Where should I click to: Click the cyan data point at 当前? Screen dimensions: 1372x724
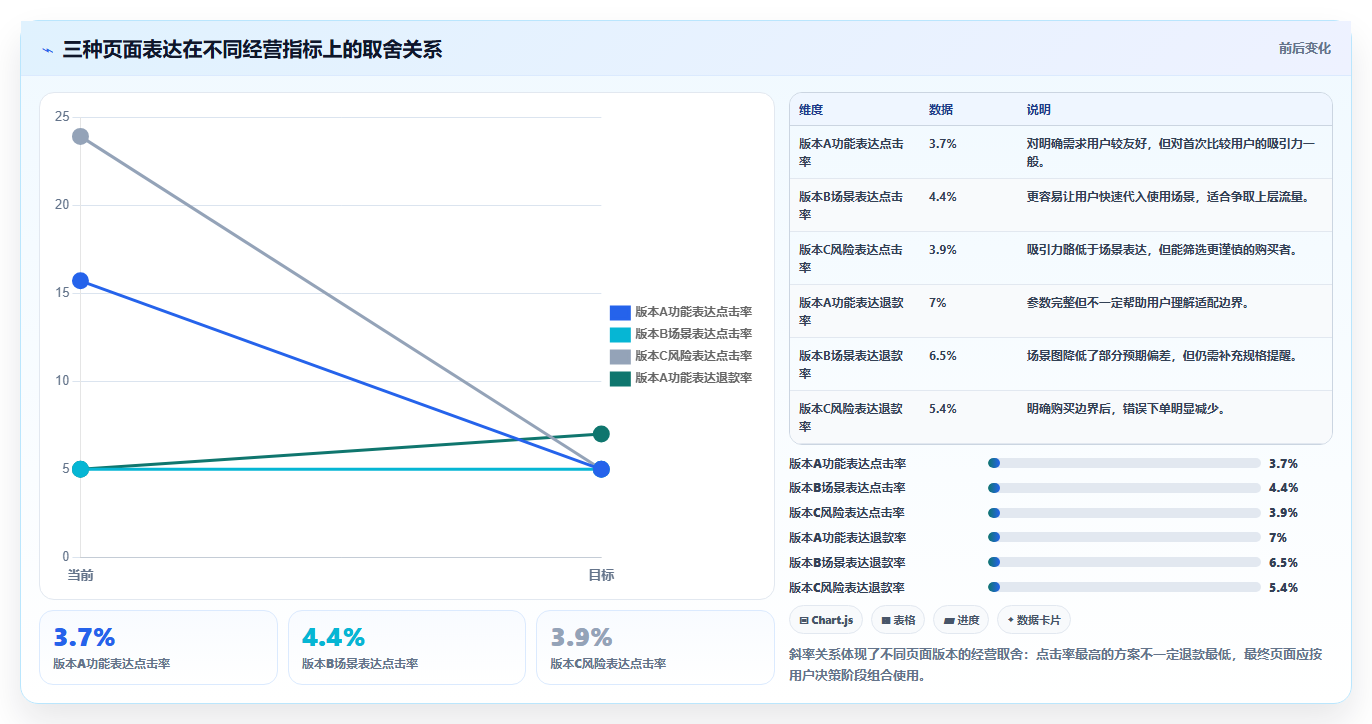pos(80,469)
